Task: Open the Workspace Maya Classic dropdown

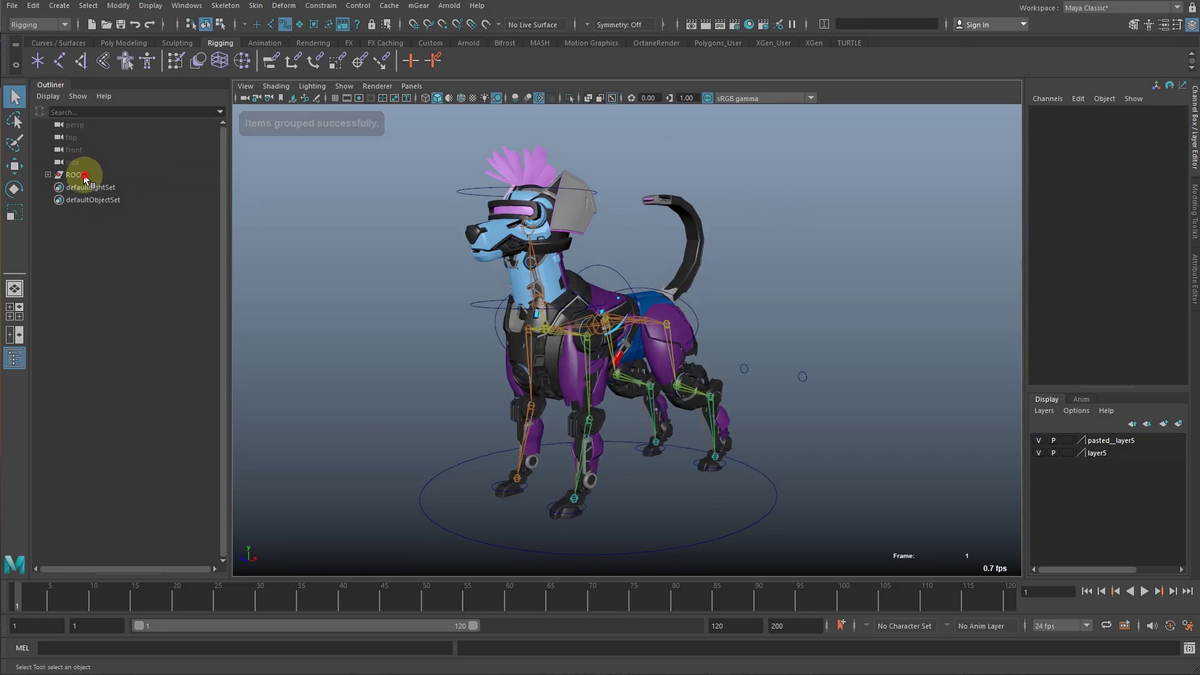Action: click(1122, 7)
